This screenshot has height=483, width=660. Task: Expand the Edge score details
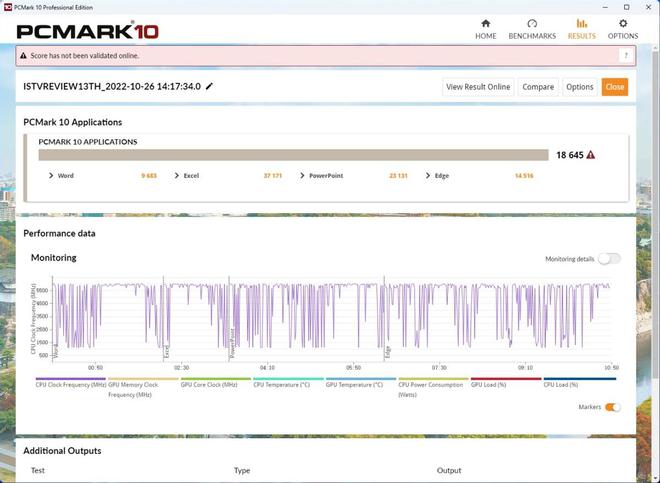point(428,176)
